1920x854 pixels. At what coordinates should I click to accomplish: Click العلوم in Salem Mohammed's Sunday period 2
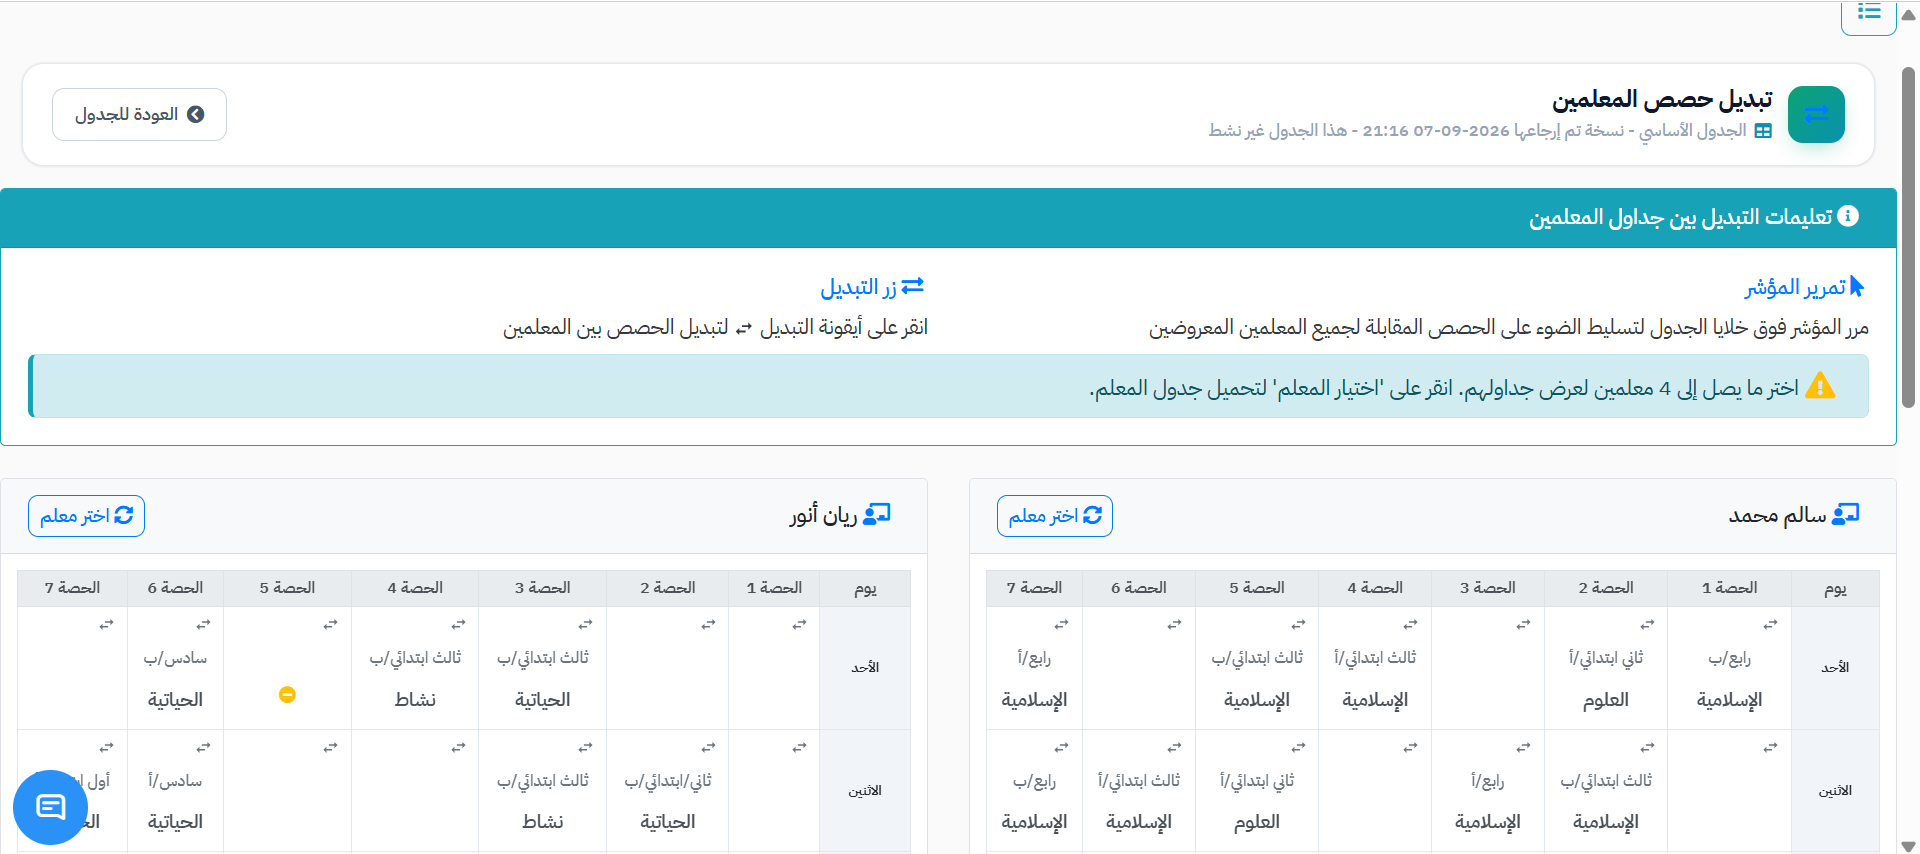[x=1606, y=700]
